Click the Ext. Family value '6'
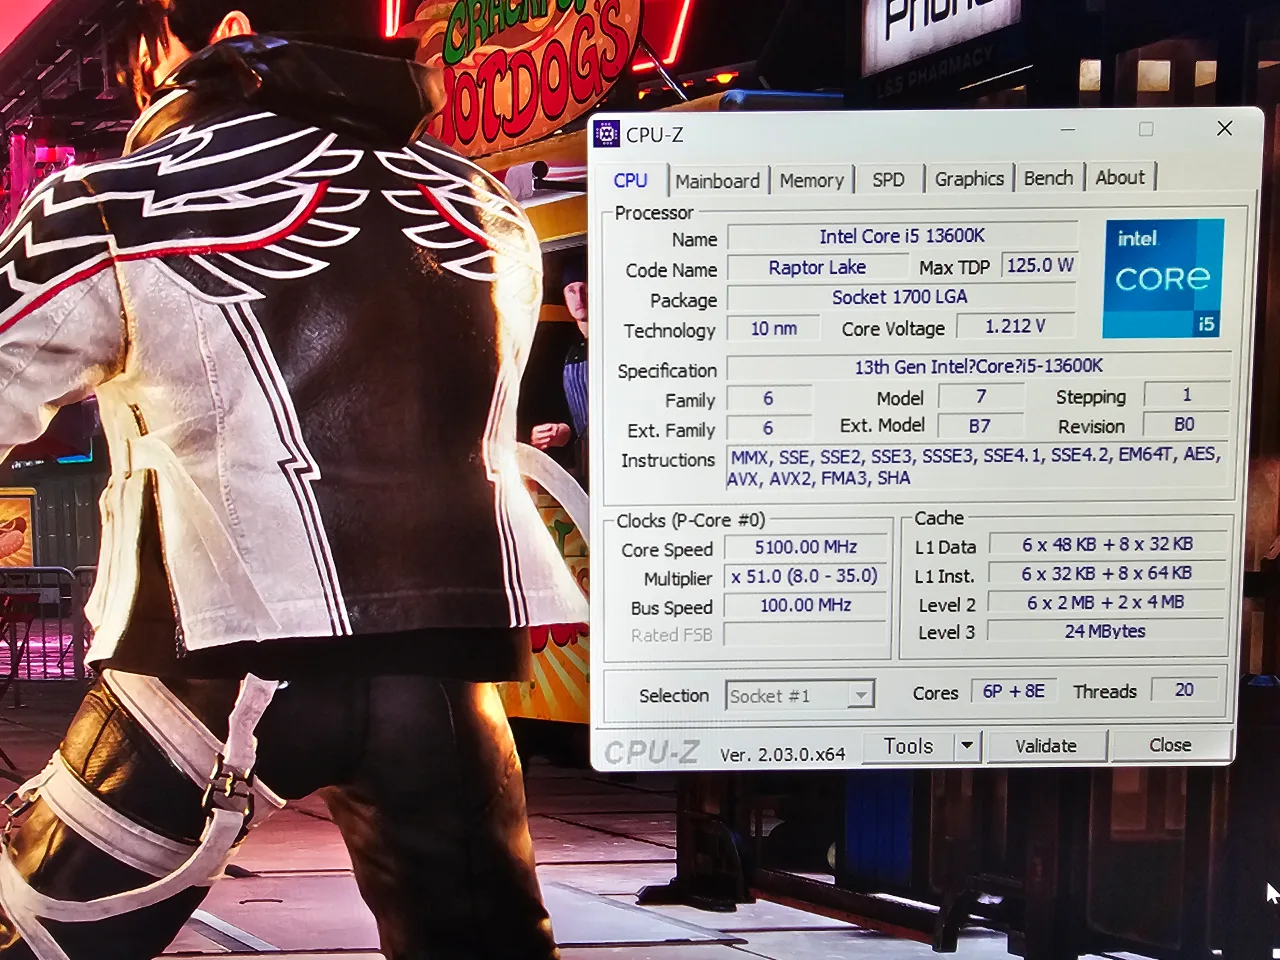This screenshot has width=1280, height=960. pyautogui.click(x=768, y=428)
